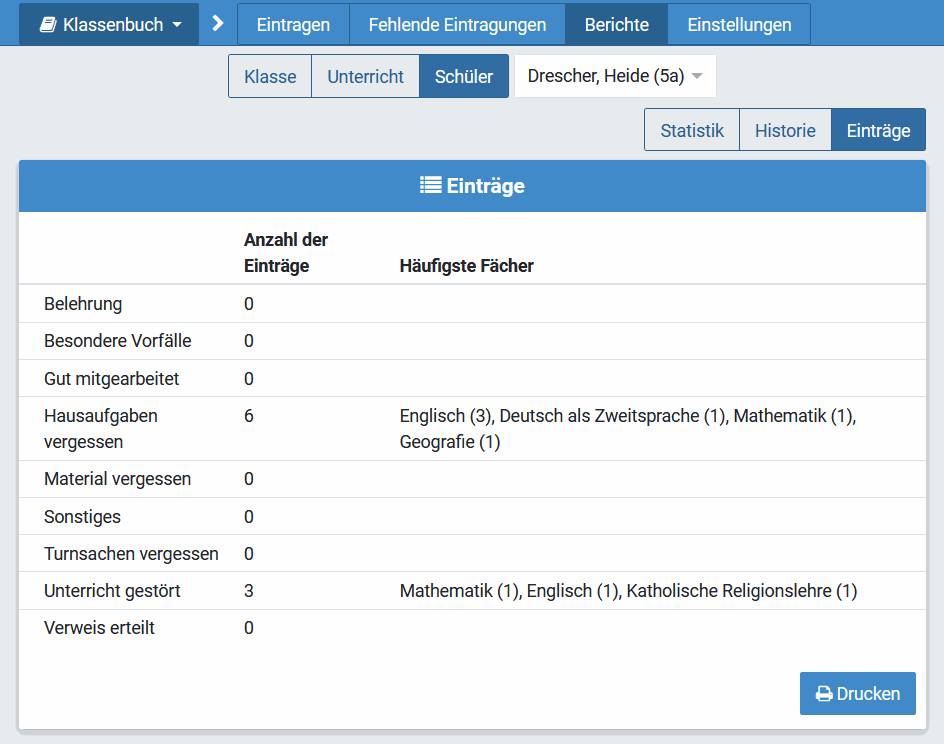The width and height of the screenshot is (944, 744).
Task: Click the student dropdown arrow
Action: point(697,76)
